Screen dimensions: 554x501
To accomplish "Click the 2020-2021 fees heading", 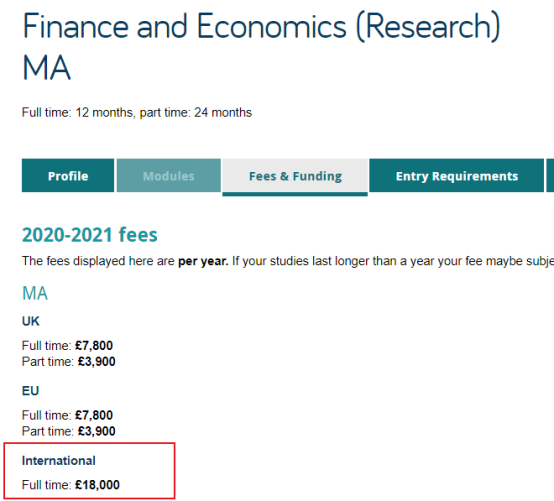I will click(90, 235).
